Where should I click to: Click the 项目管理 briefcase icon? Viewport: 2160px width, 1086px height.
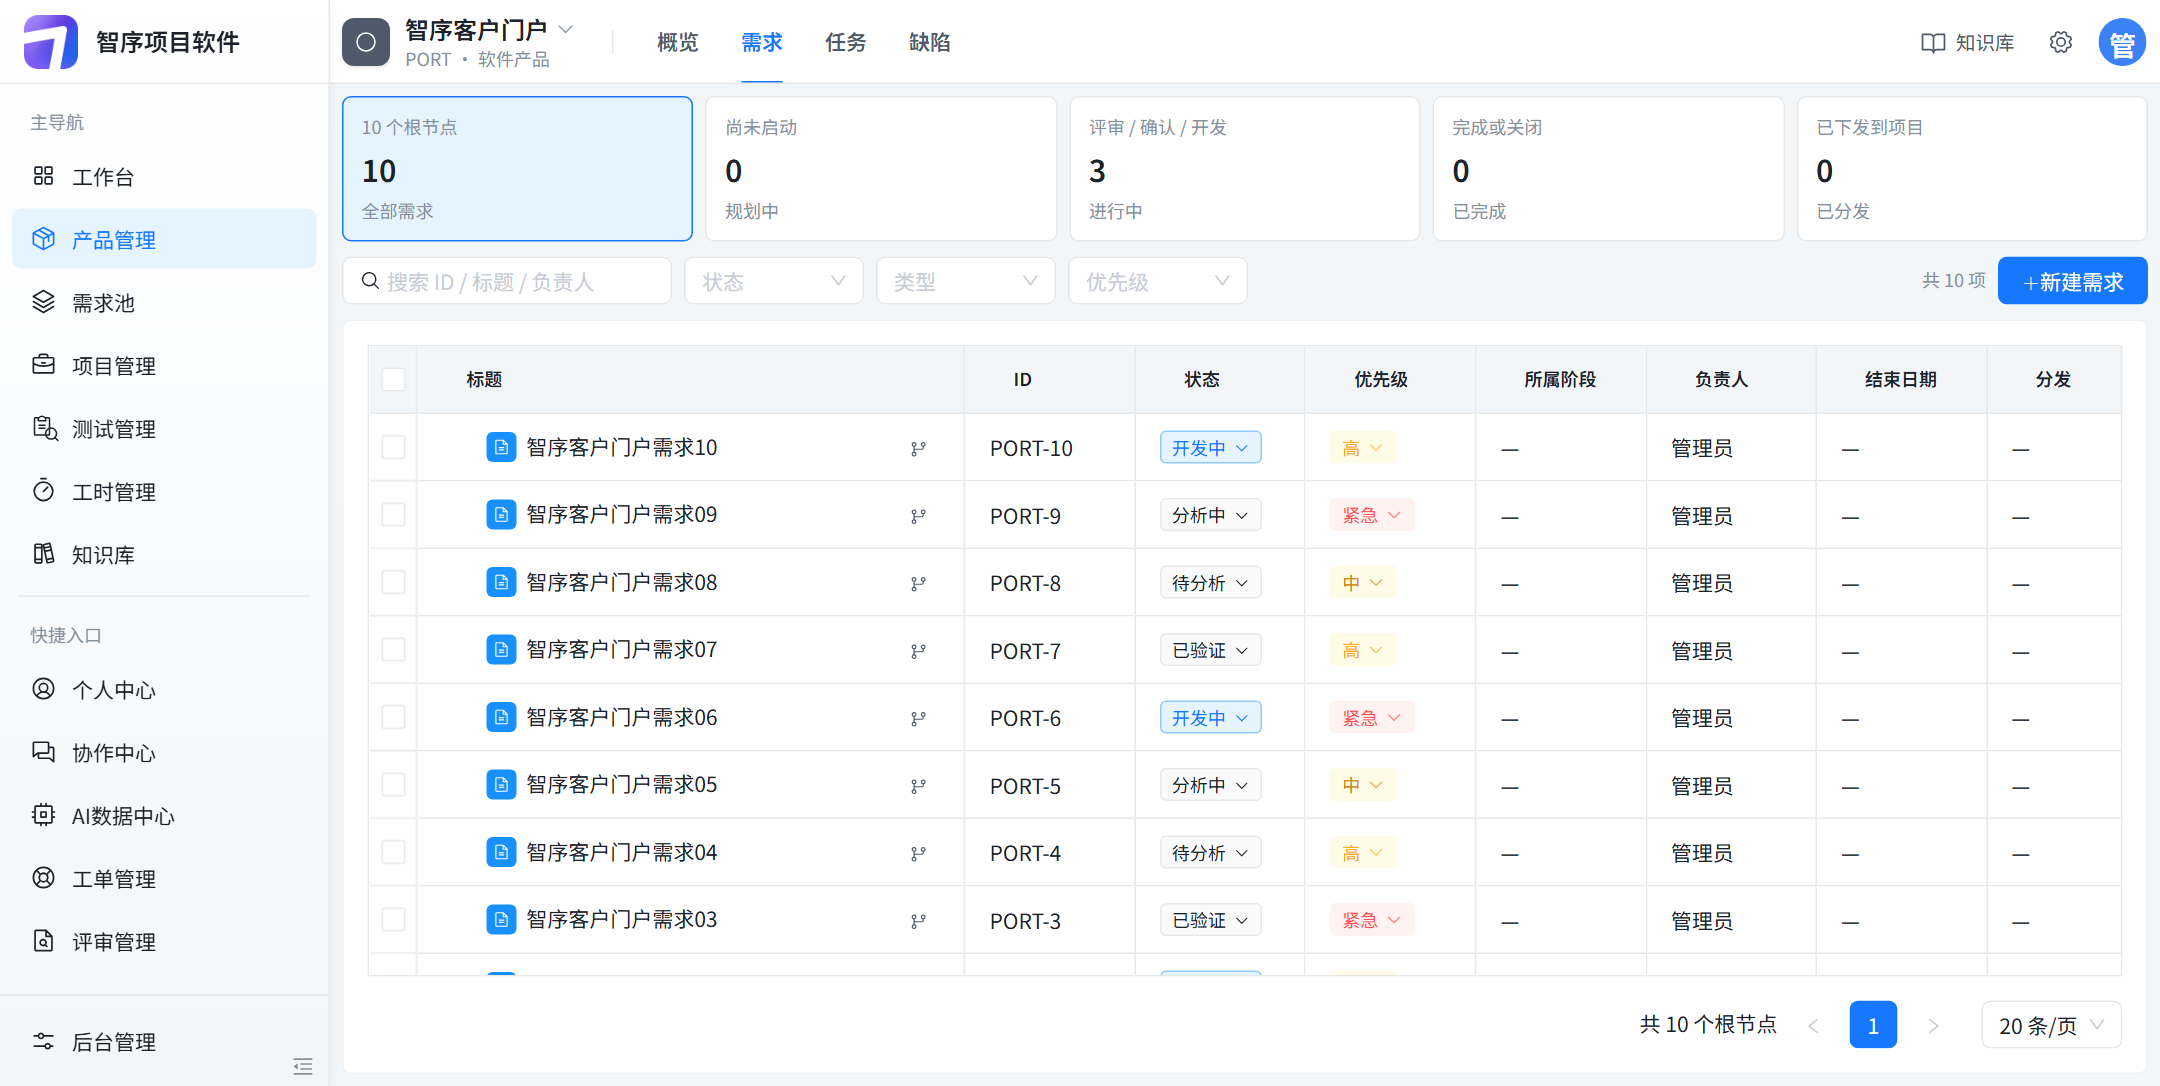tap(43, 365)
